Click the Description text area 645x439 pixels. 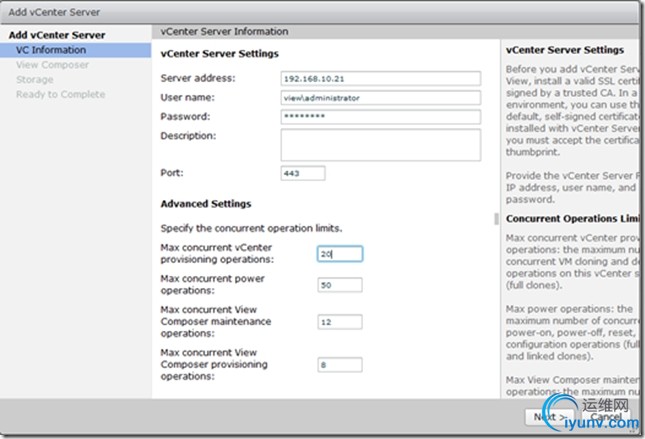381,145
